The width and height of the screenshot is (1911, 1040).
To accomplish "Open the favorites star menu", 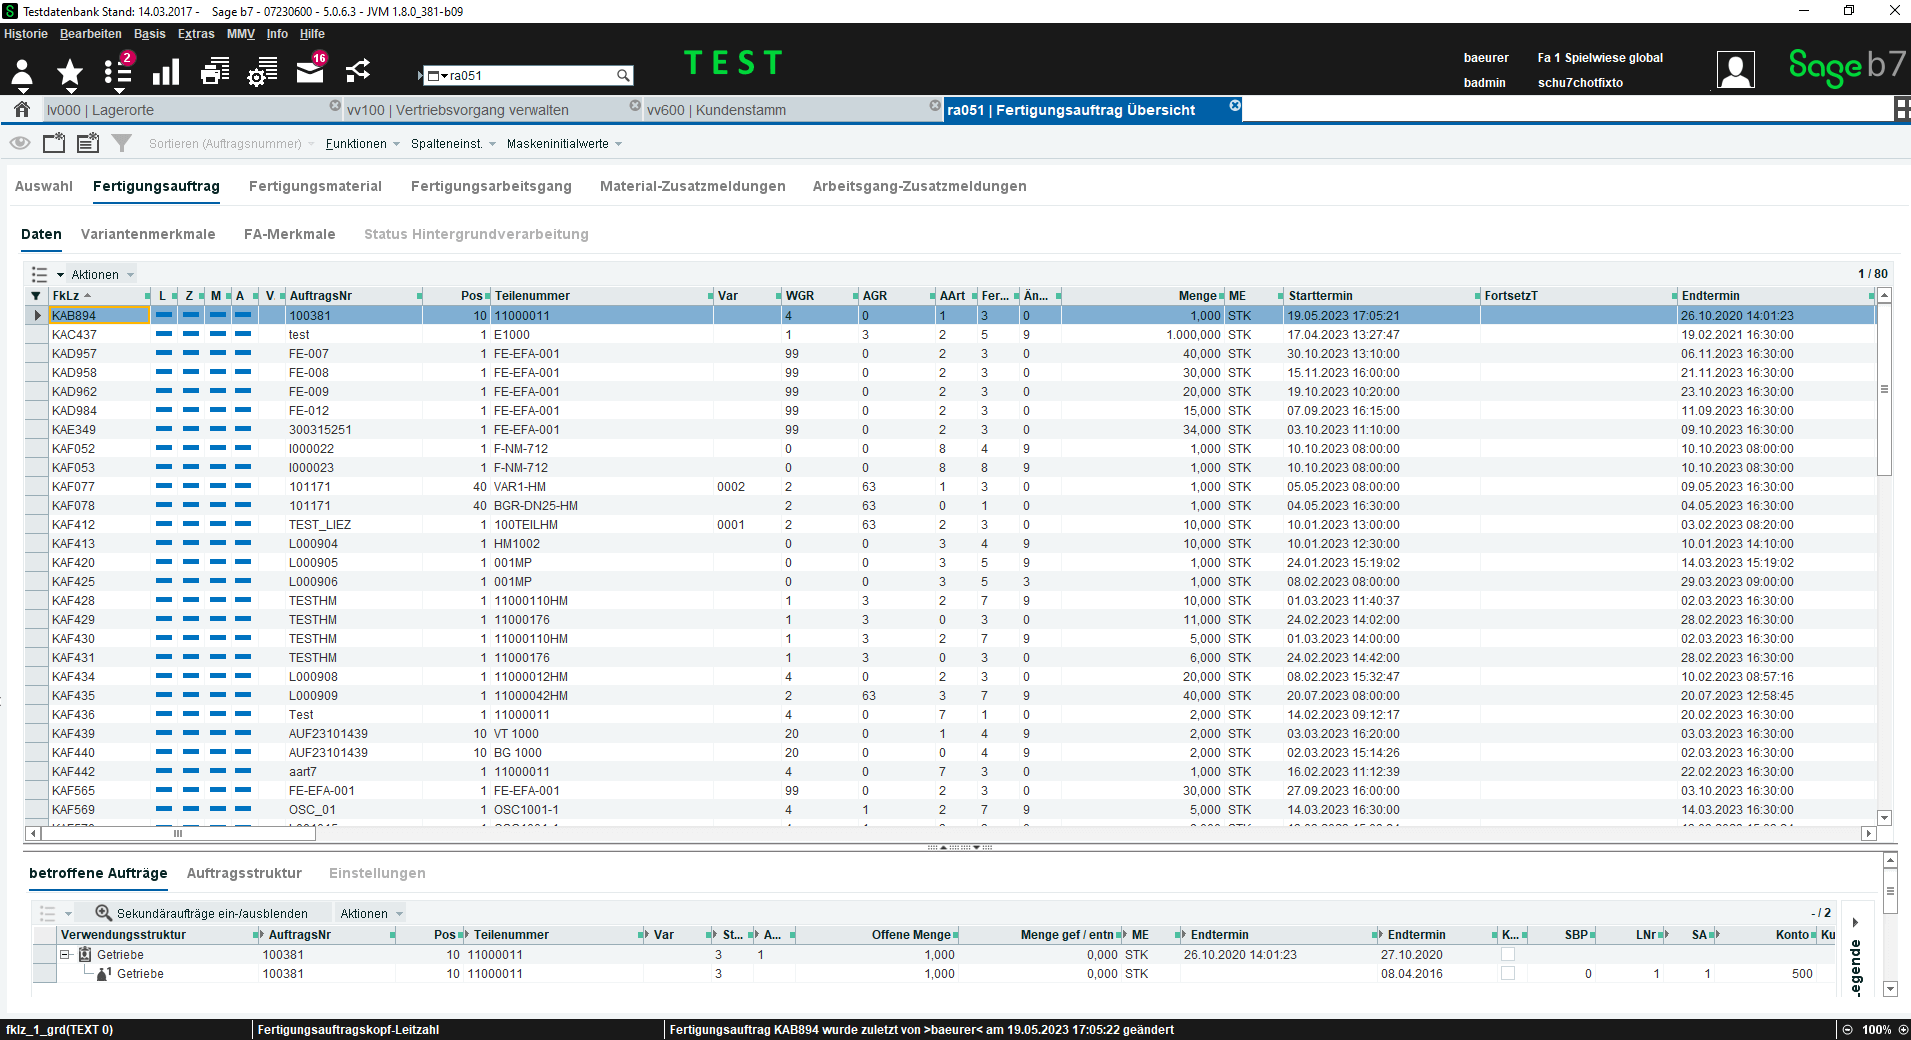I will (69, 72).
